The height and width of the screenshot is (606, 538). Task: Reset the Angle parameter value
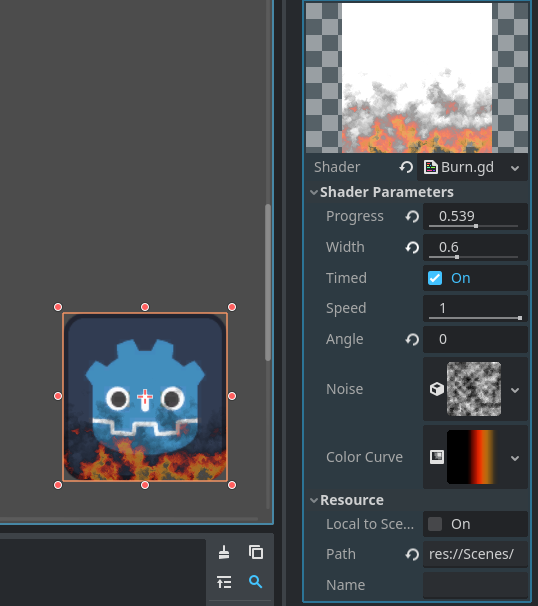[412, 339]
